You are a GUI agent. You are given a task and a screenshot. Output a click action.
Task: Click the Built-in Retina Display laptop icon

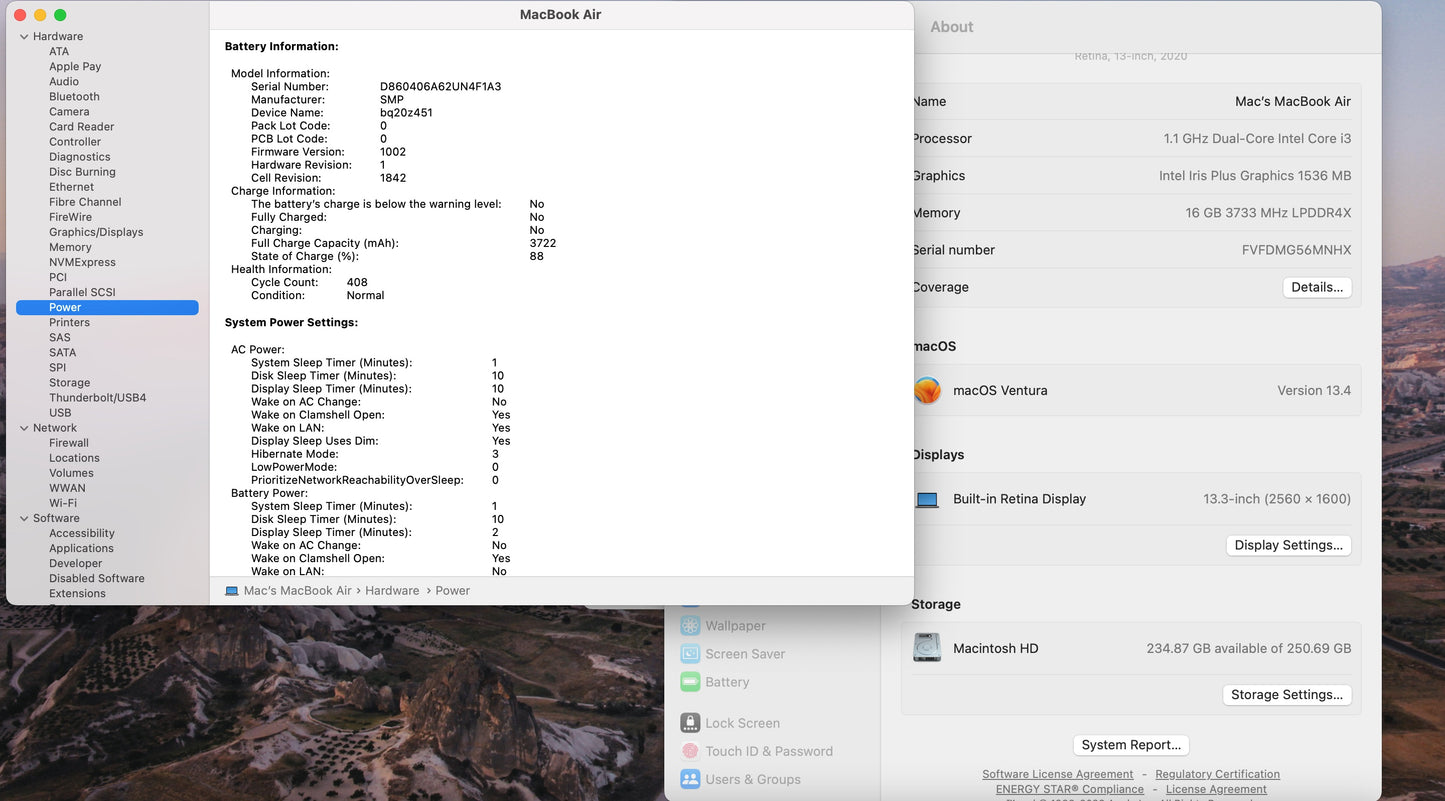927,499
